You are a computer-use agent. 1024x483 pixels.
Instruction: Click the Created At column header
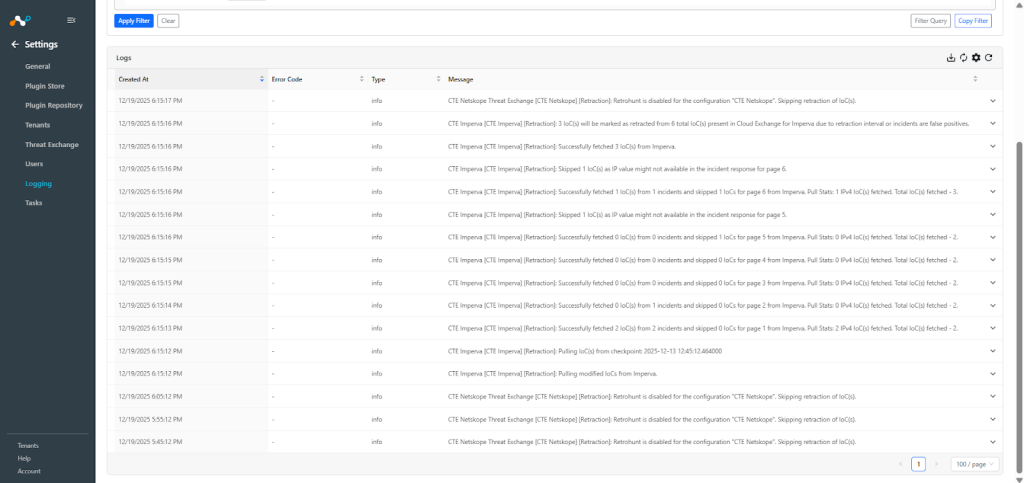click(191, 79)
